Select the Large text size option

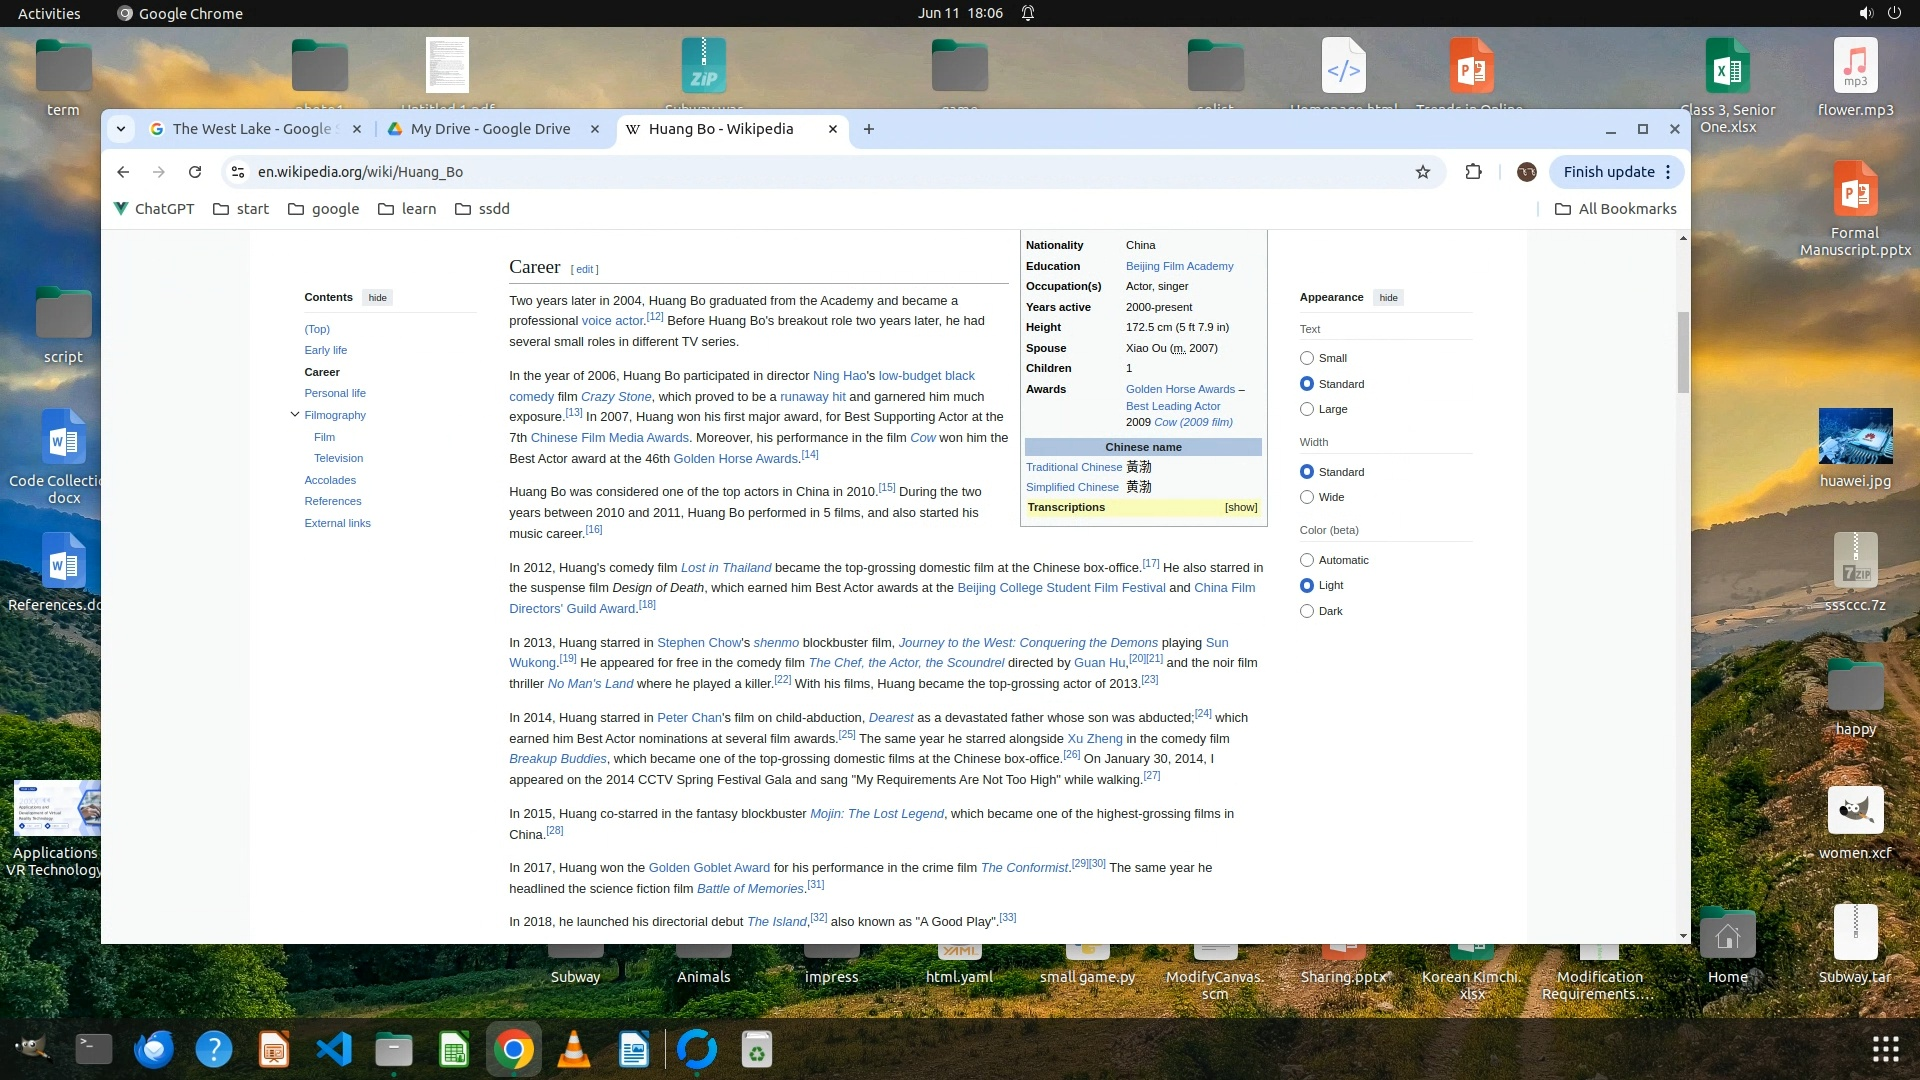pos(1307,409)
